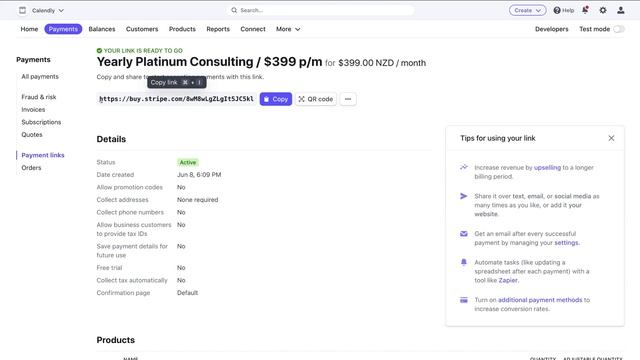Open the Connect tab
The image size is (640, 360).
point(253,29)
